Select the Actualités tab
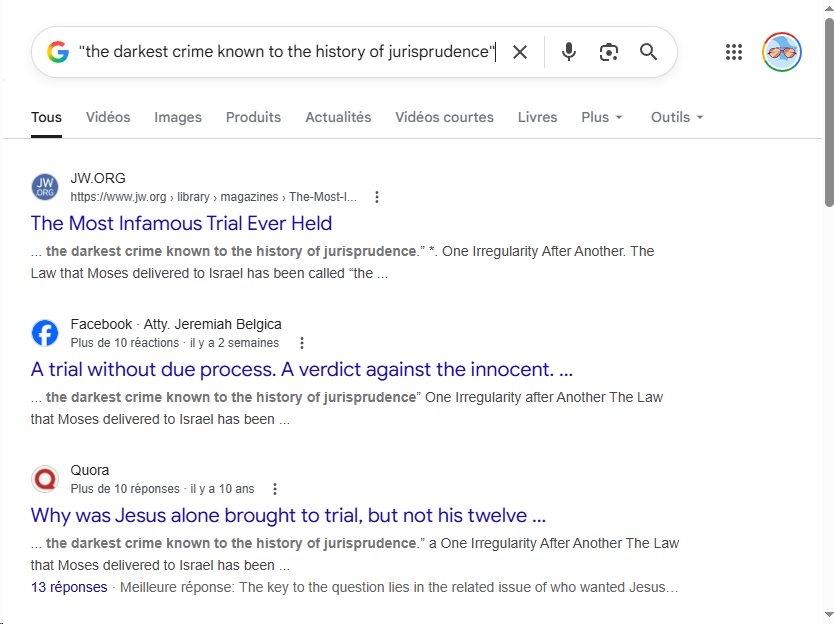 coord(338,117)
